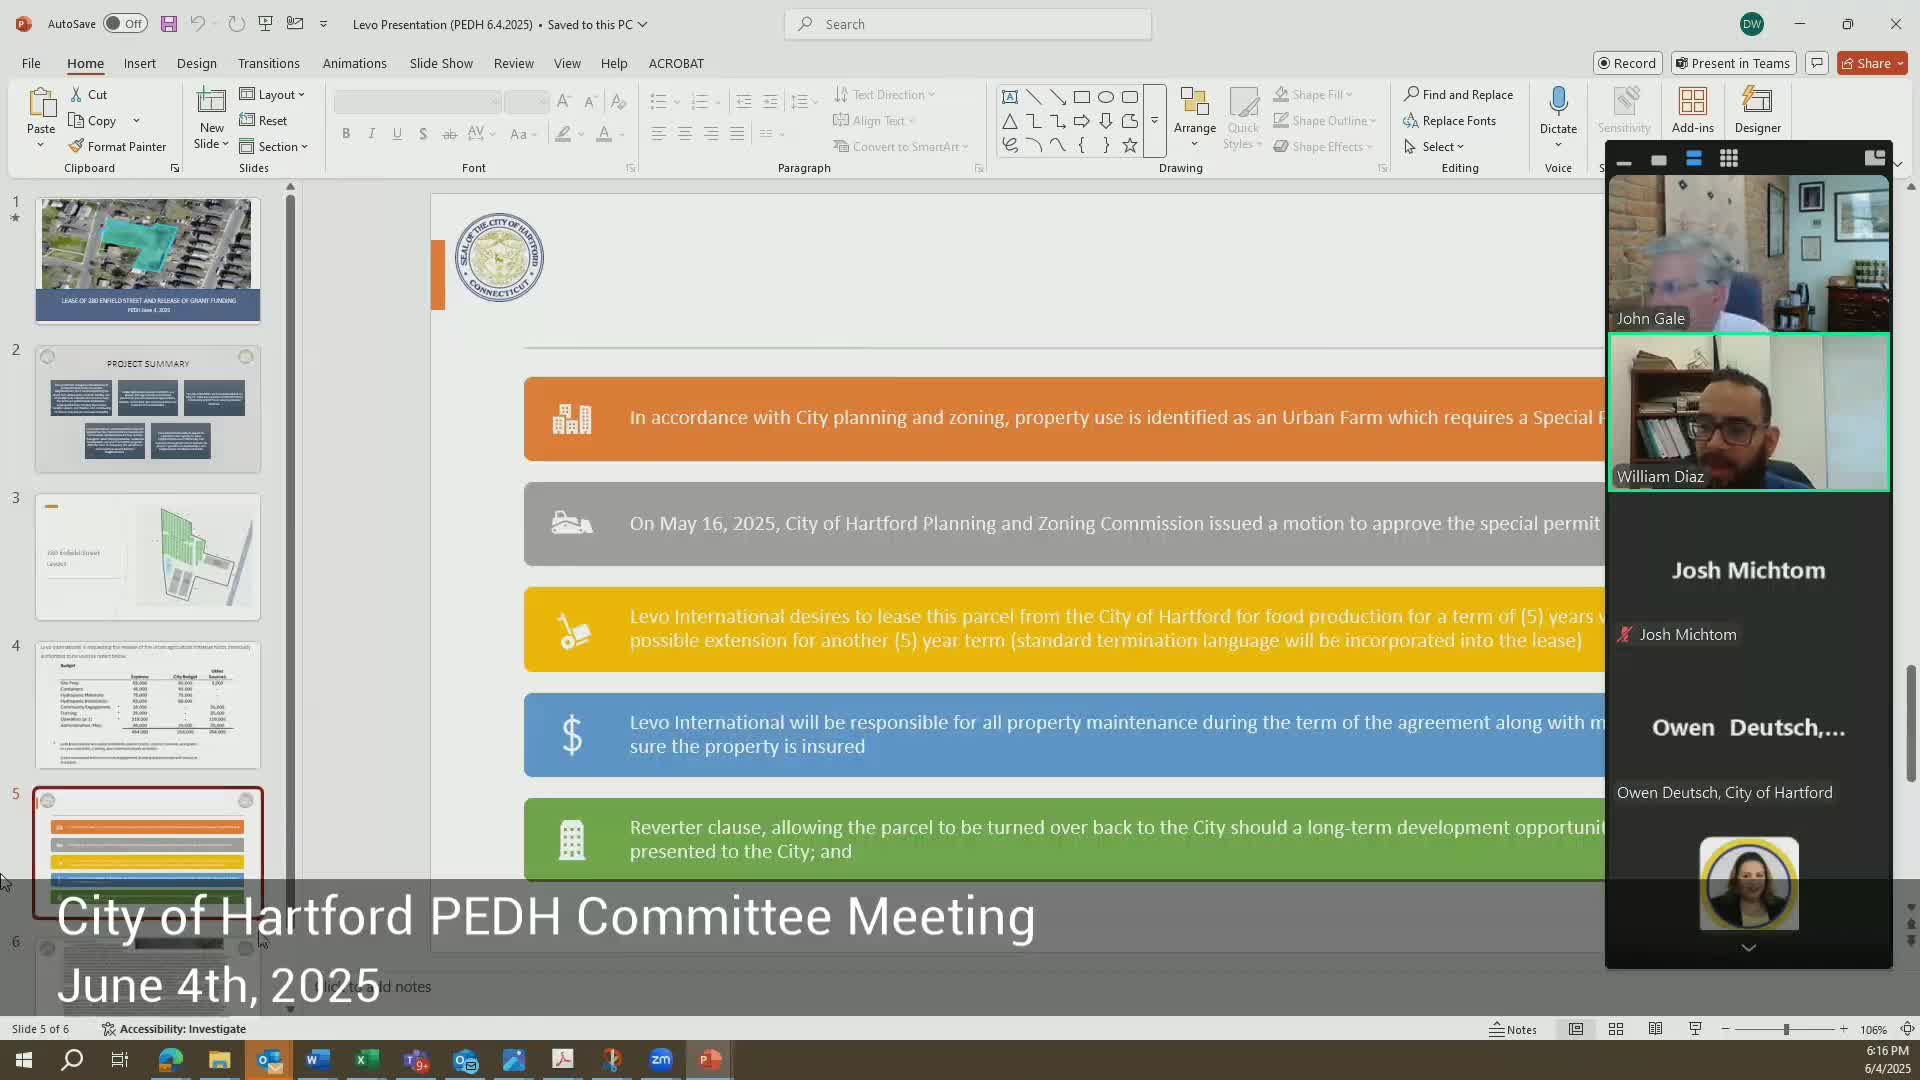Select the Oval shape in gallery
The width and height of the screenshot is (1920, 1080).
1106,97
